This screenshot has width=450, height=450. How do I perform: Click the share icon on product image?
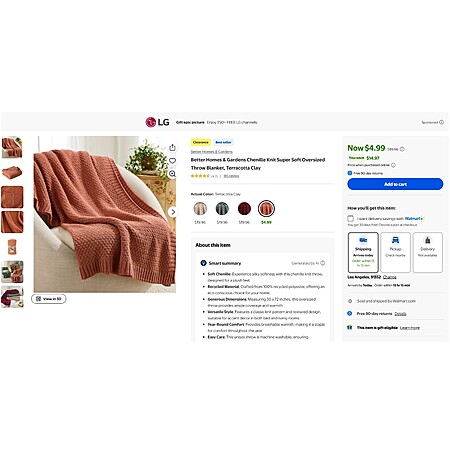[x=172, y=147]
